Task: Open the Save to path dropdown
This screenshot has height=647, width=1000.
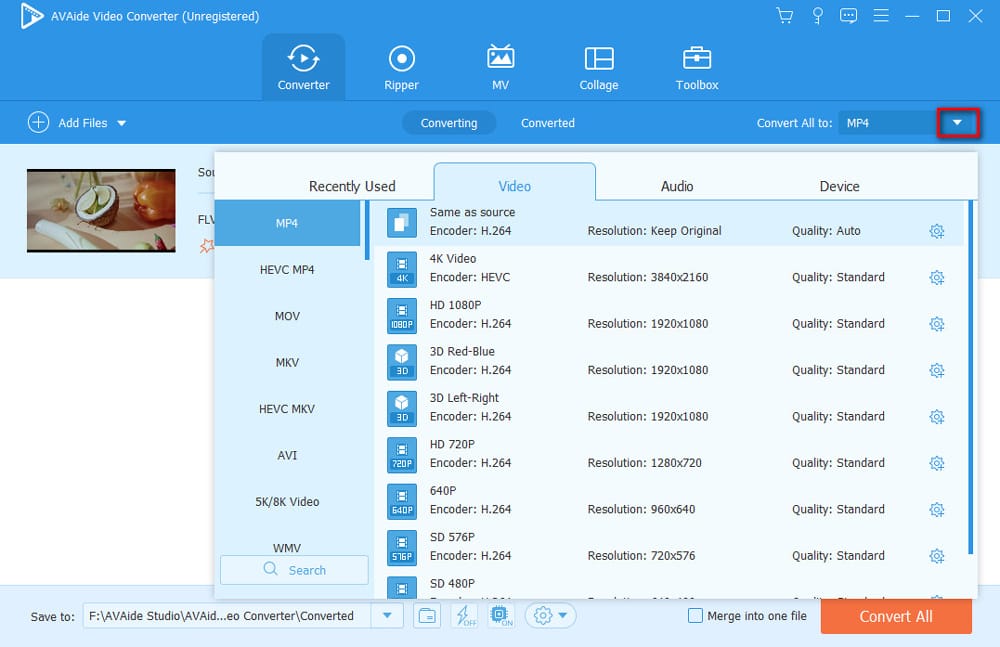Action: (x=387, y=616)
